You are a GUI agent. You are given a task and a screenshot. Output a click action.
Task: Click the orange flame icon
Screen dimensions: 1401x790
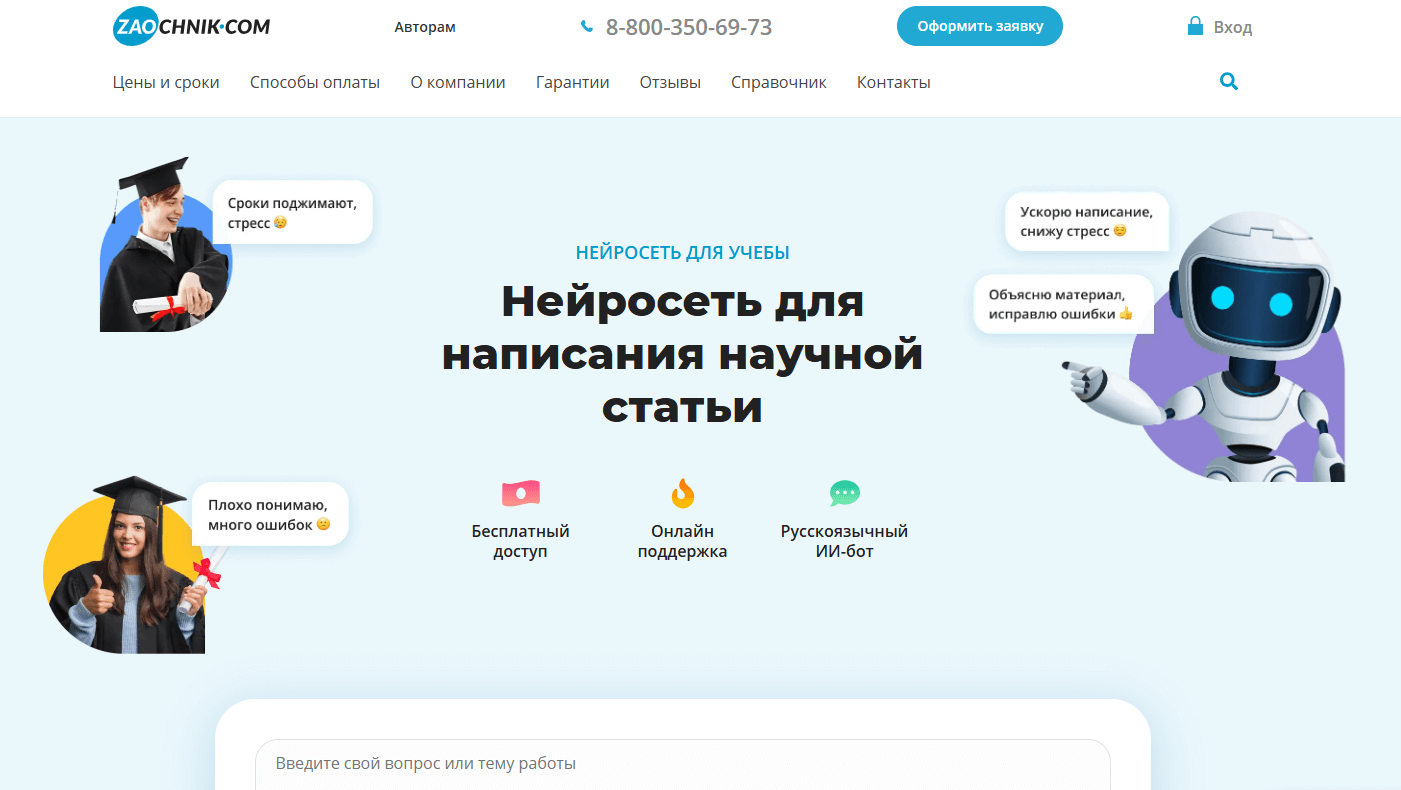pyautogui.click(x=682, y=493)
